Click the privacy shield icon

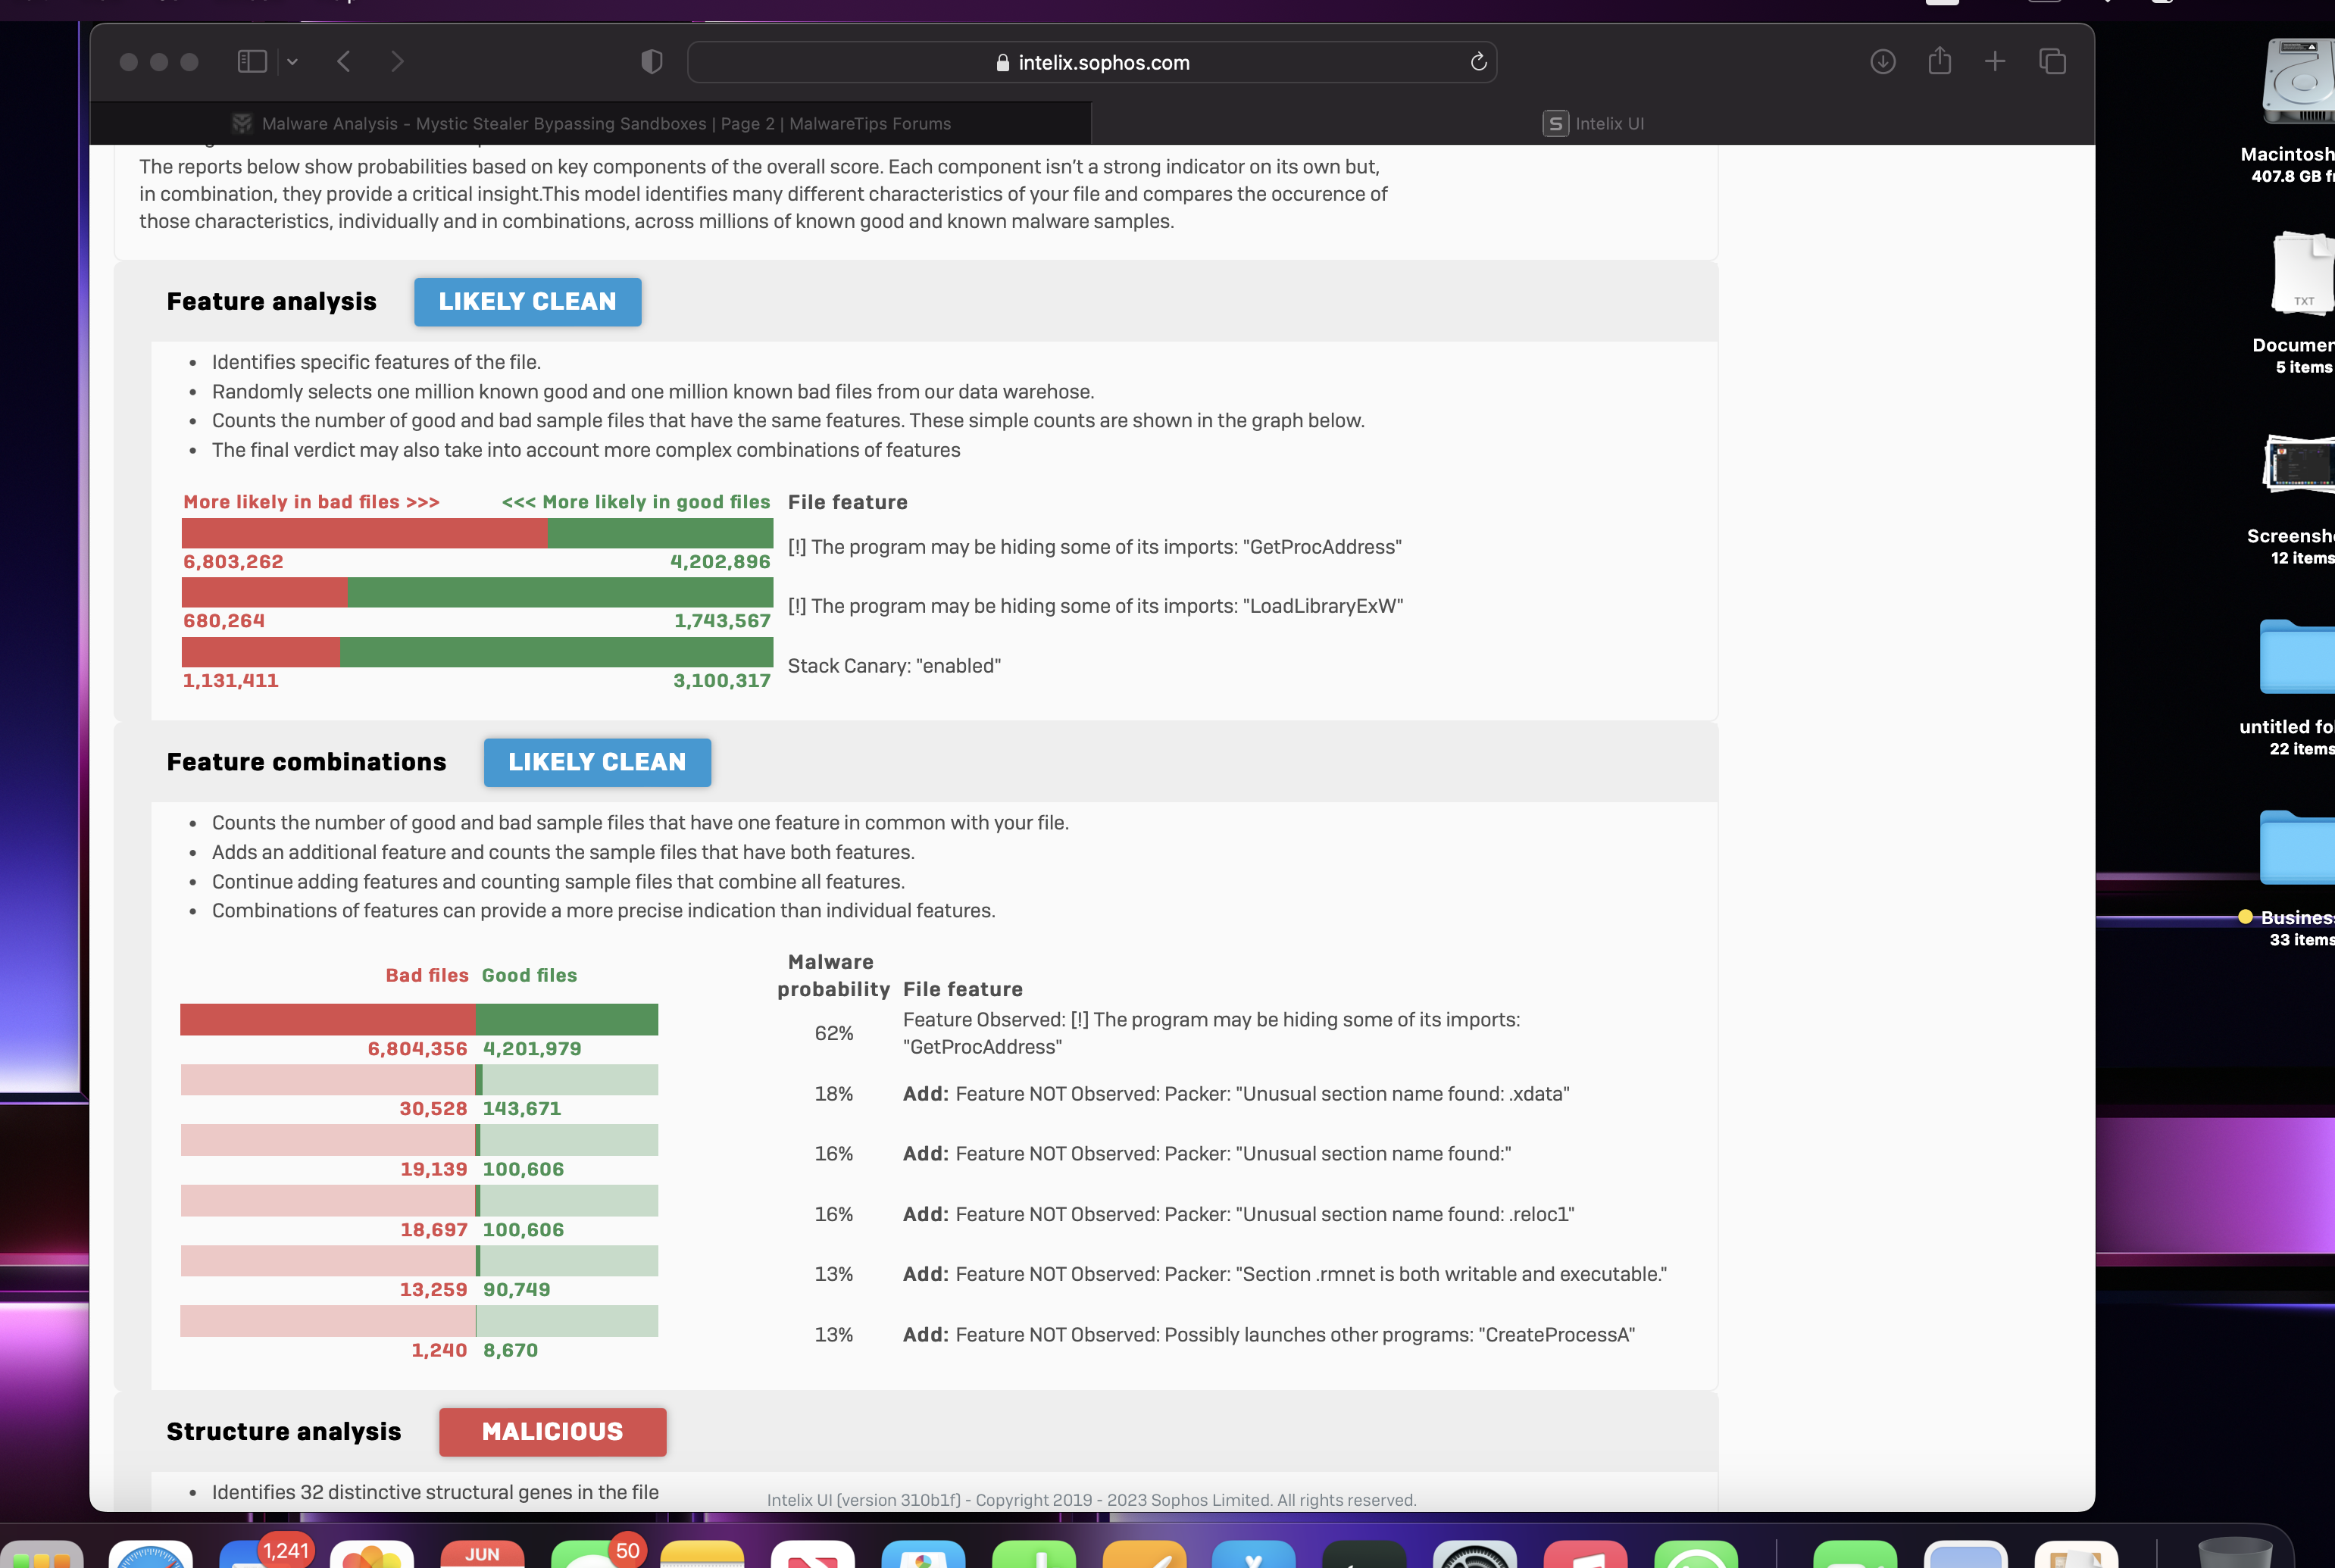click(652, 62)
